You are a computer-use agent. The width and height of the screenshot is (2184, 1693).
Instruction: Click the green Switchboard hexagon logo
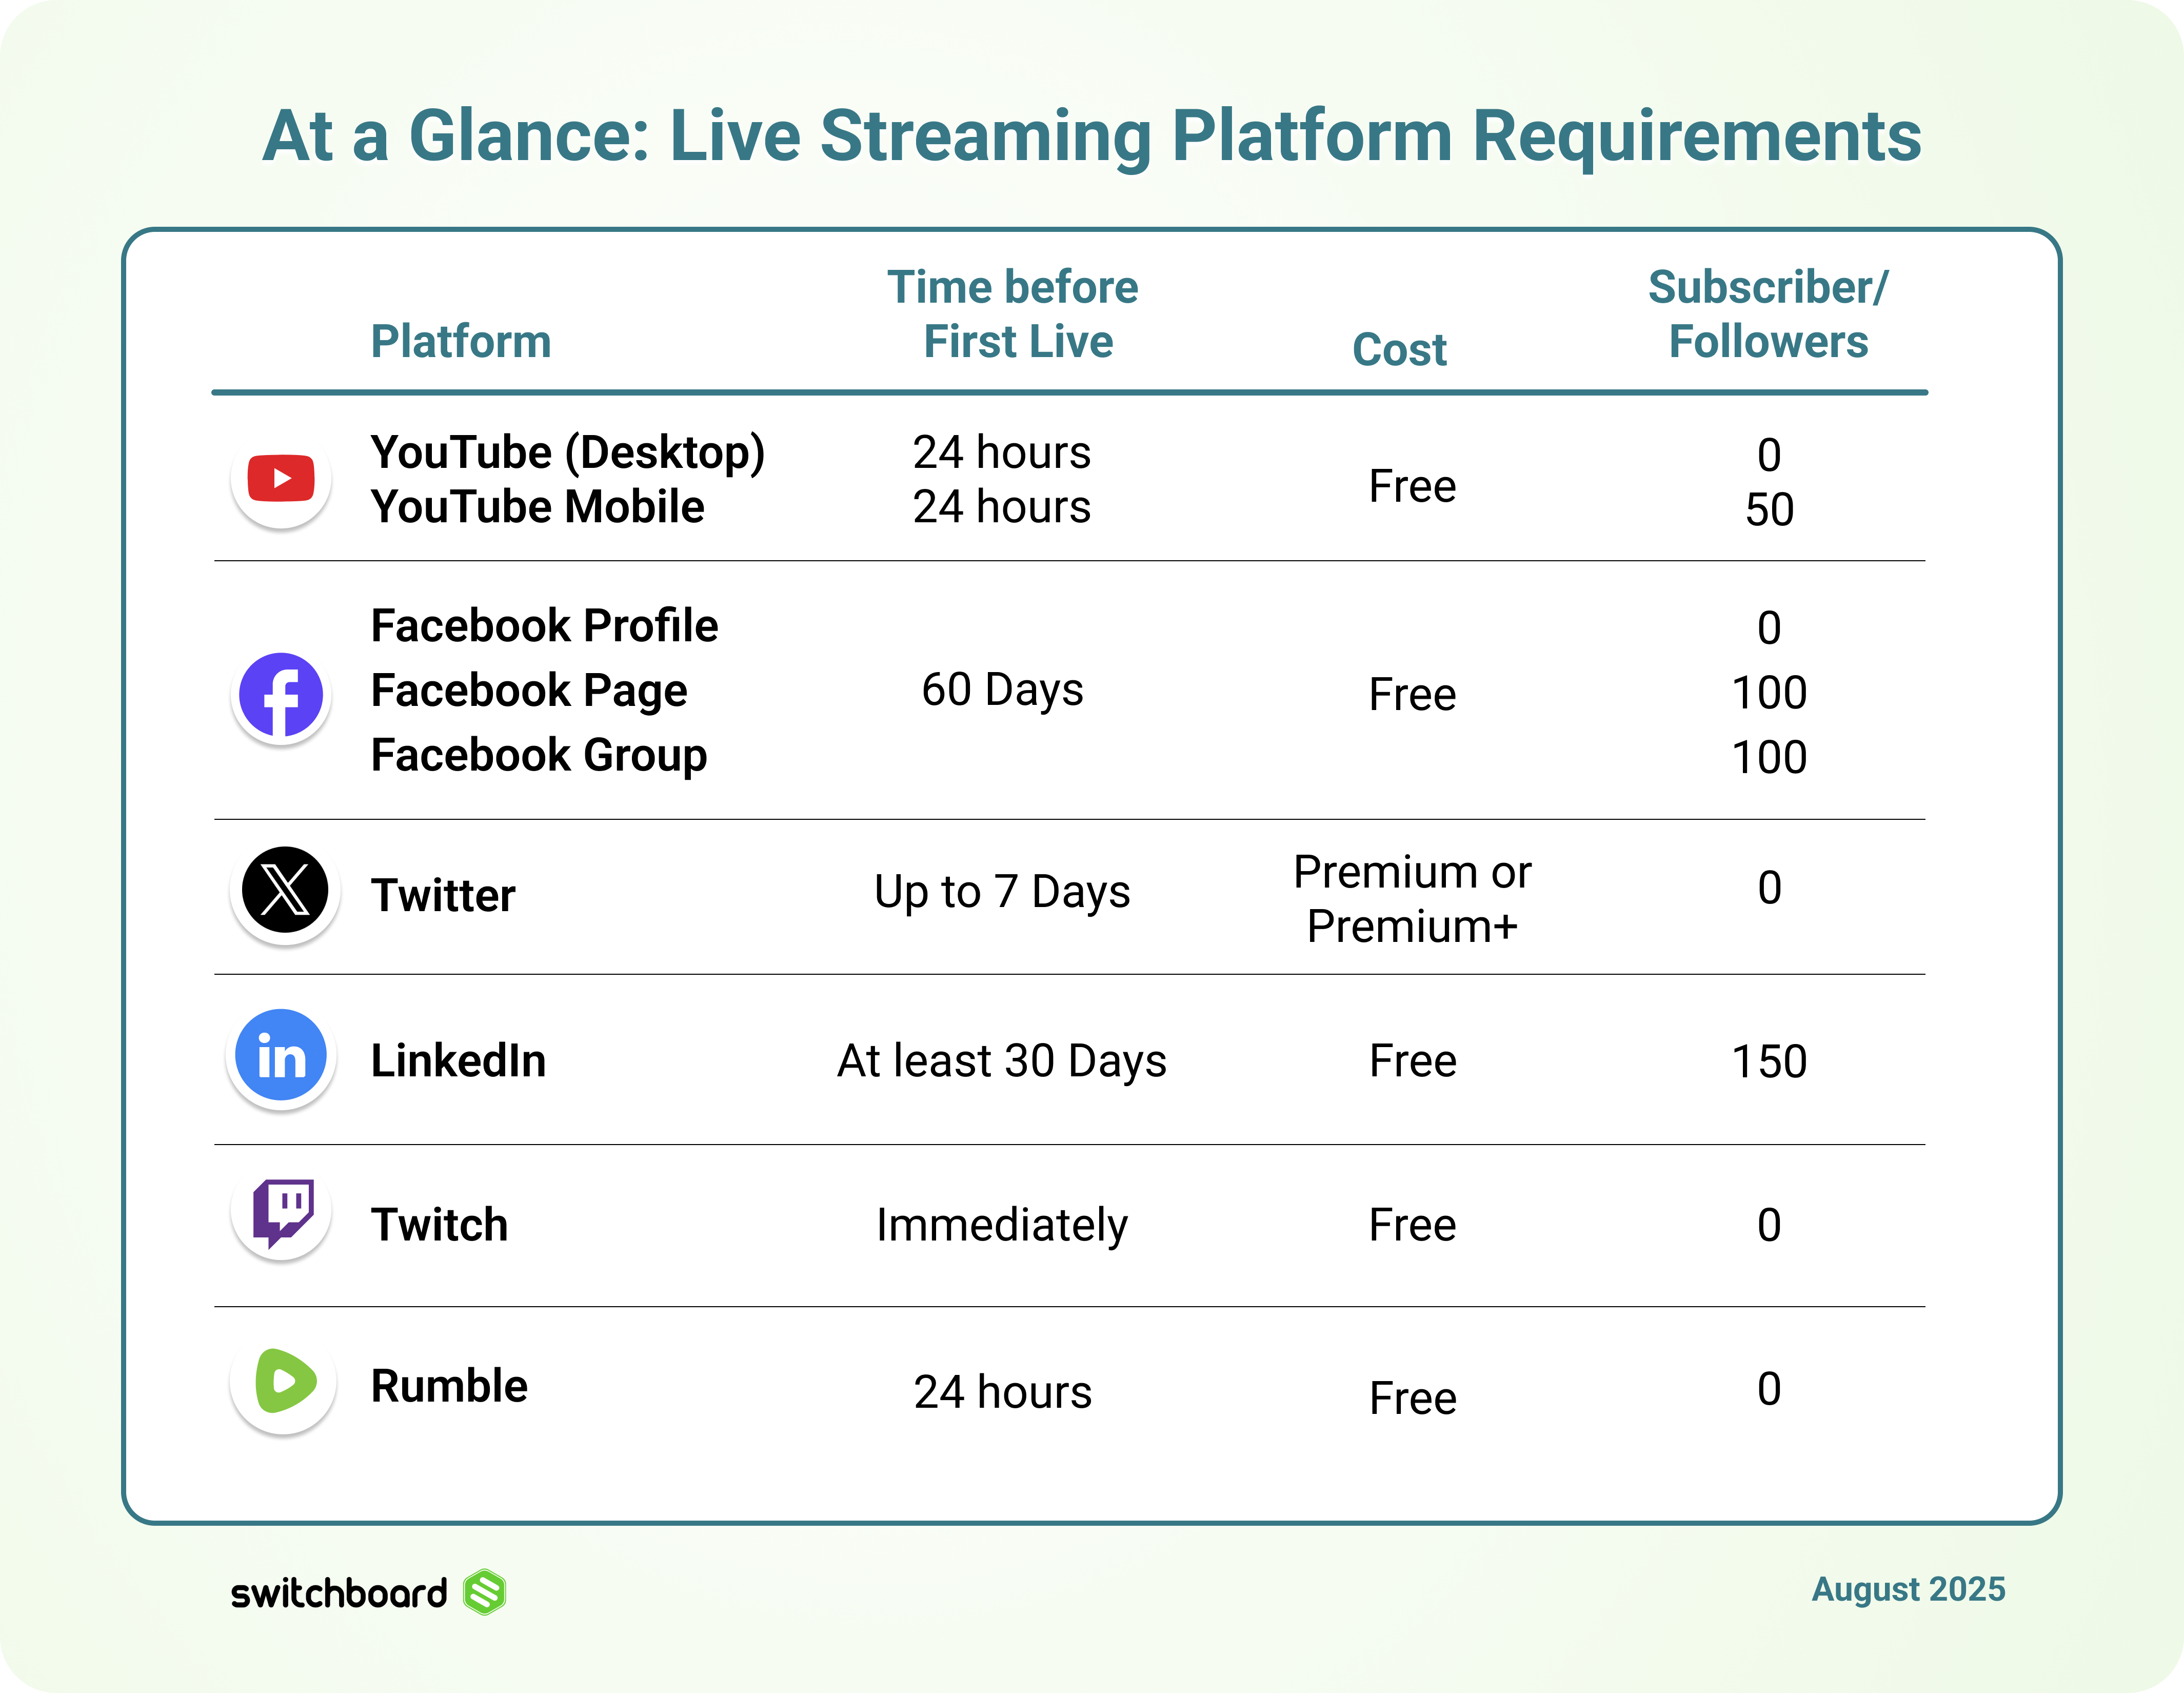[485, 1591]
